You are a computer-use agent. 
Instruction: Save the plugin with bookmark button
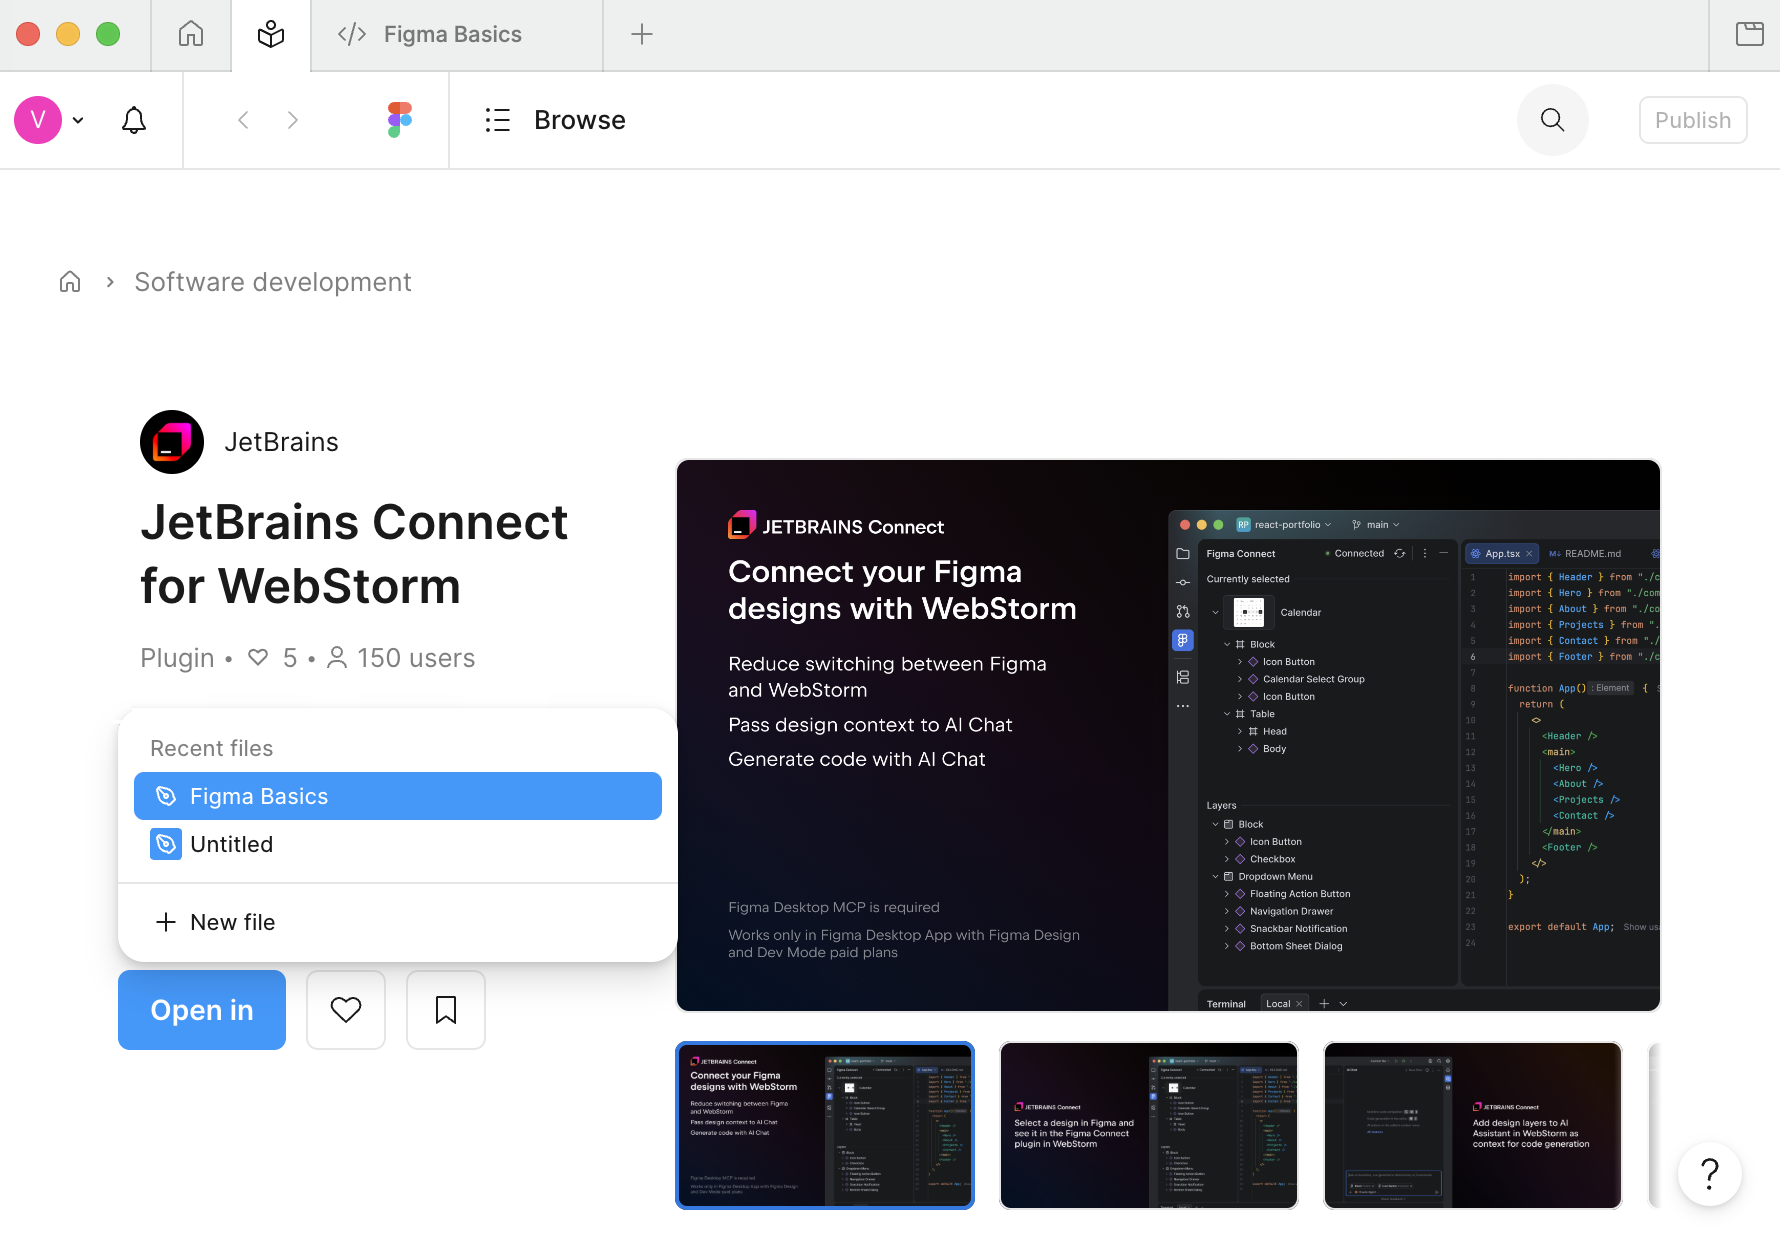(x=446, y=1010)
